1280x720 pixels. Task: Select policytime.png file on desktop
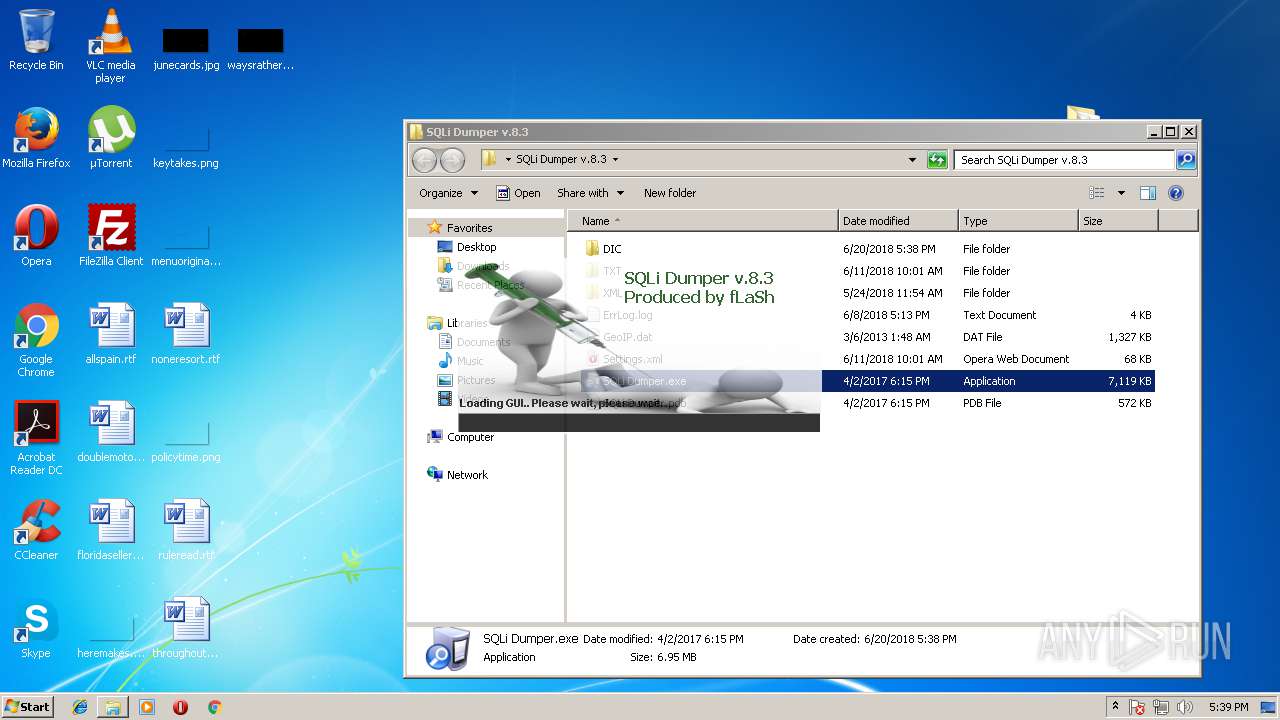(x=185, y=440)
